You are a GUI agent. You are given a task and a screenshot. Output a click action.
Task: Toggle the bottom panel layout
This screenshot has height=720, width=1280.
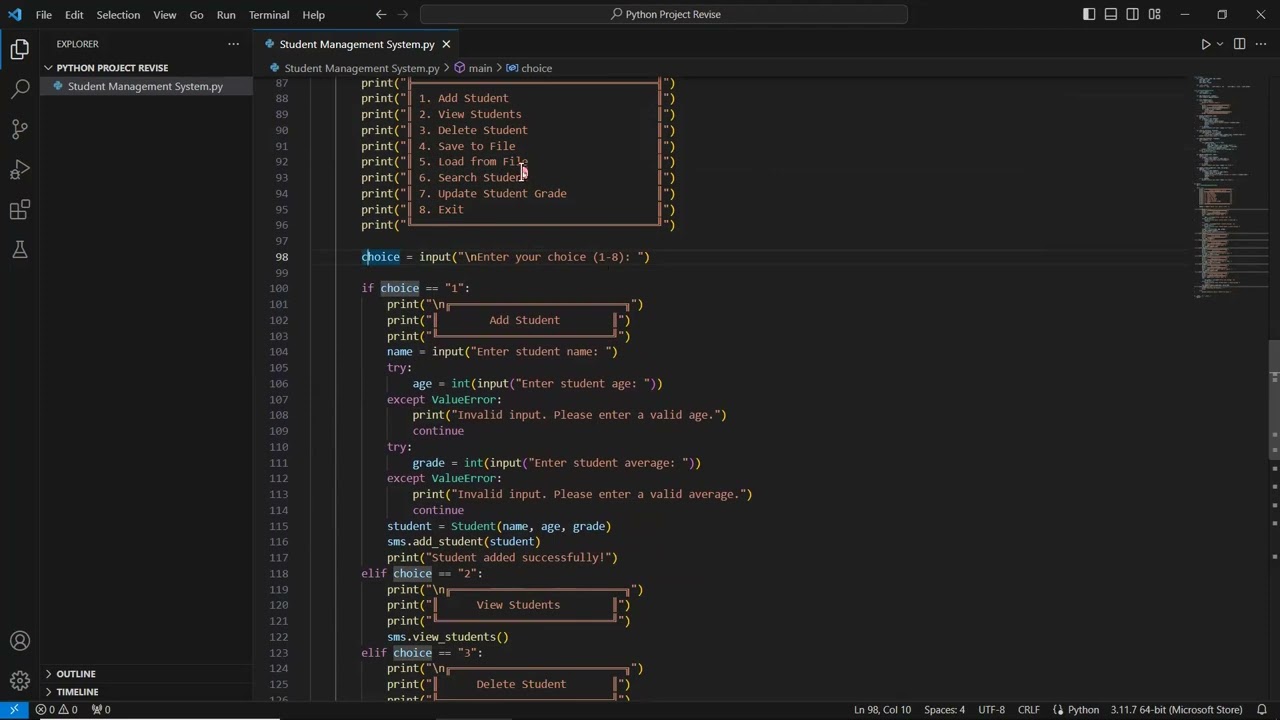click(x=1111, y=14)
